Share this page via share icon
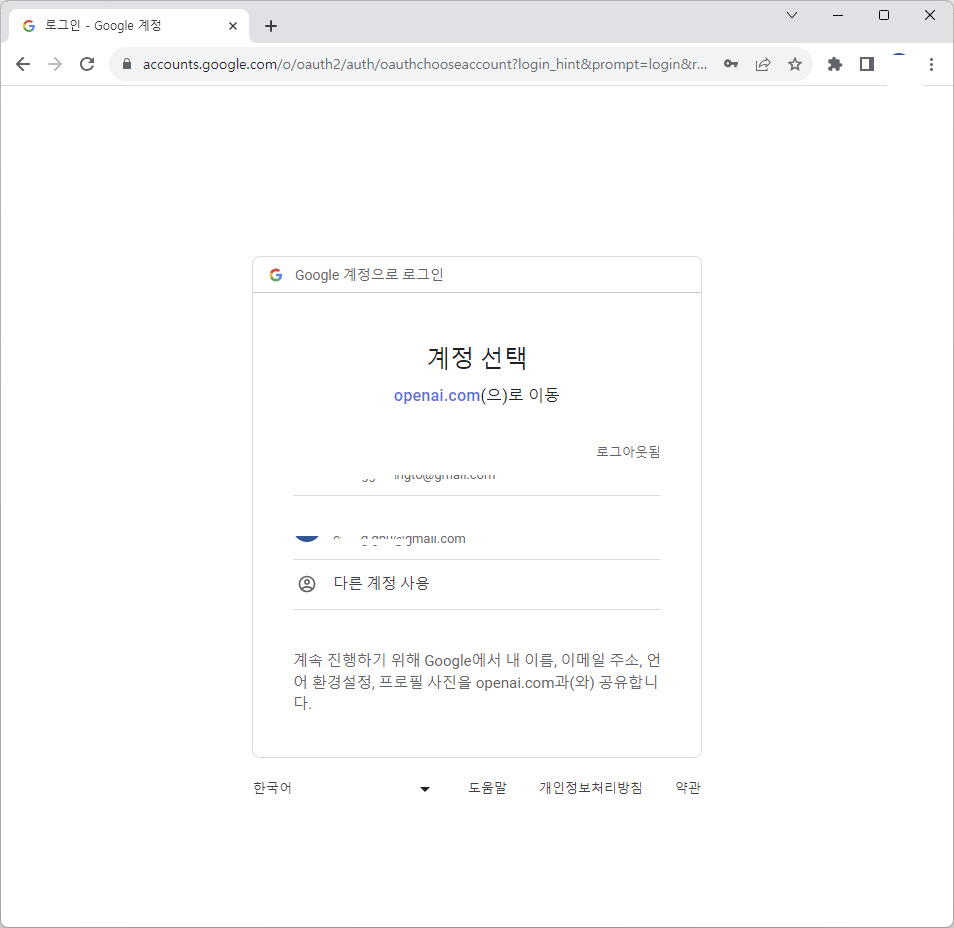Viewport: 954px width, 928px height. tap(763, 64)
